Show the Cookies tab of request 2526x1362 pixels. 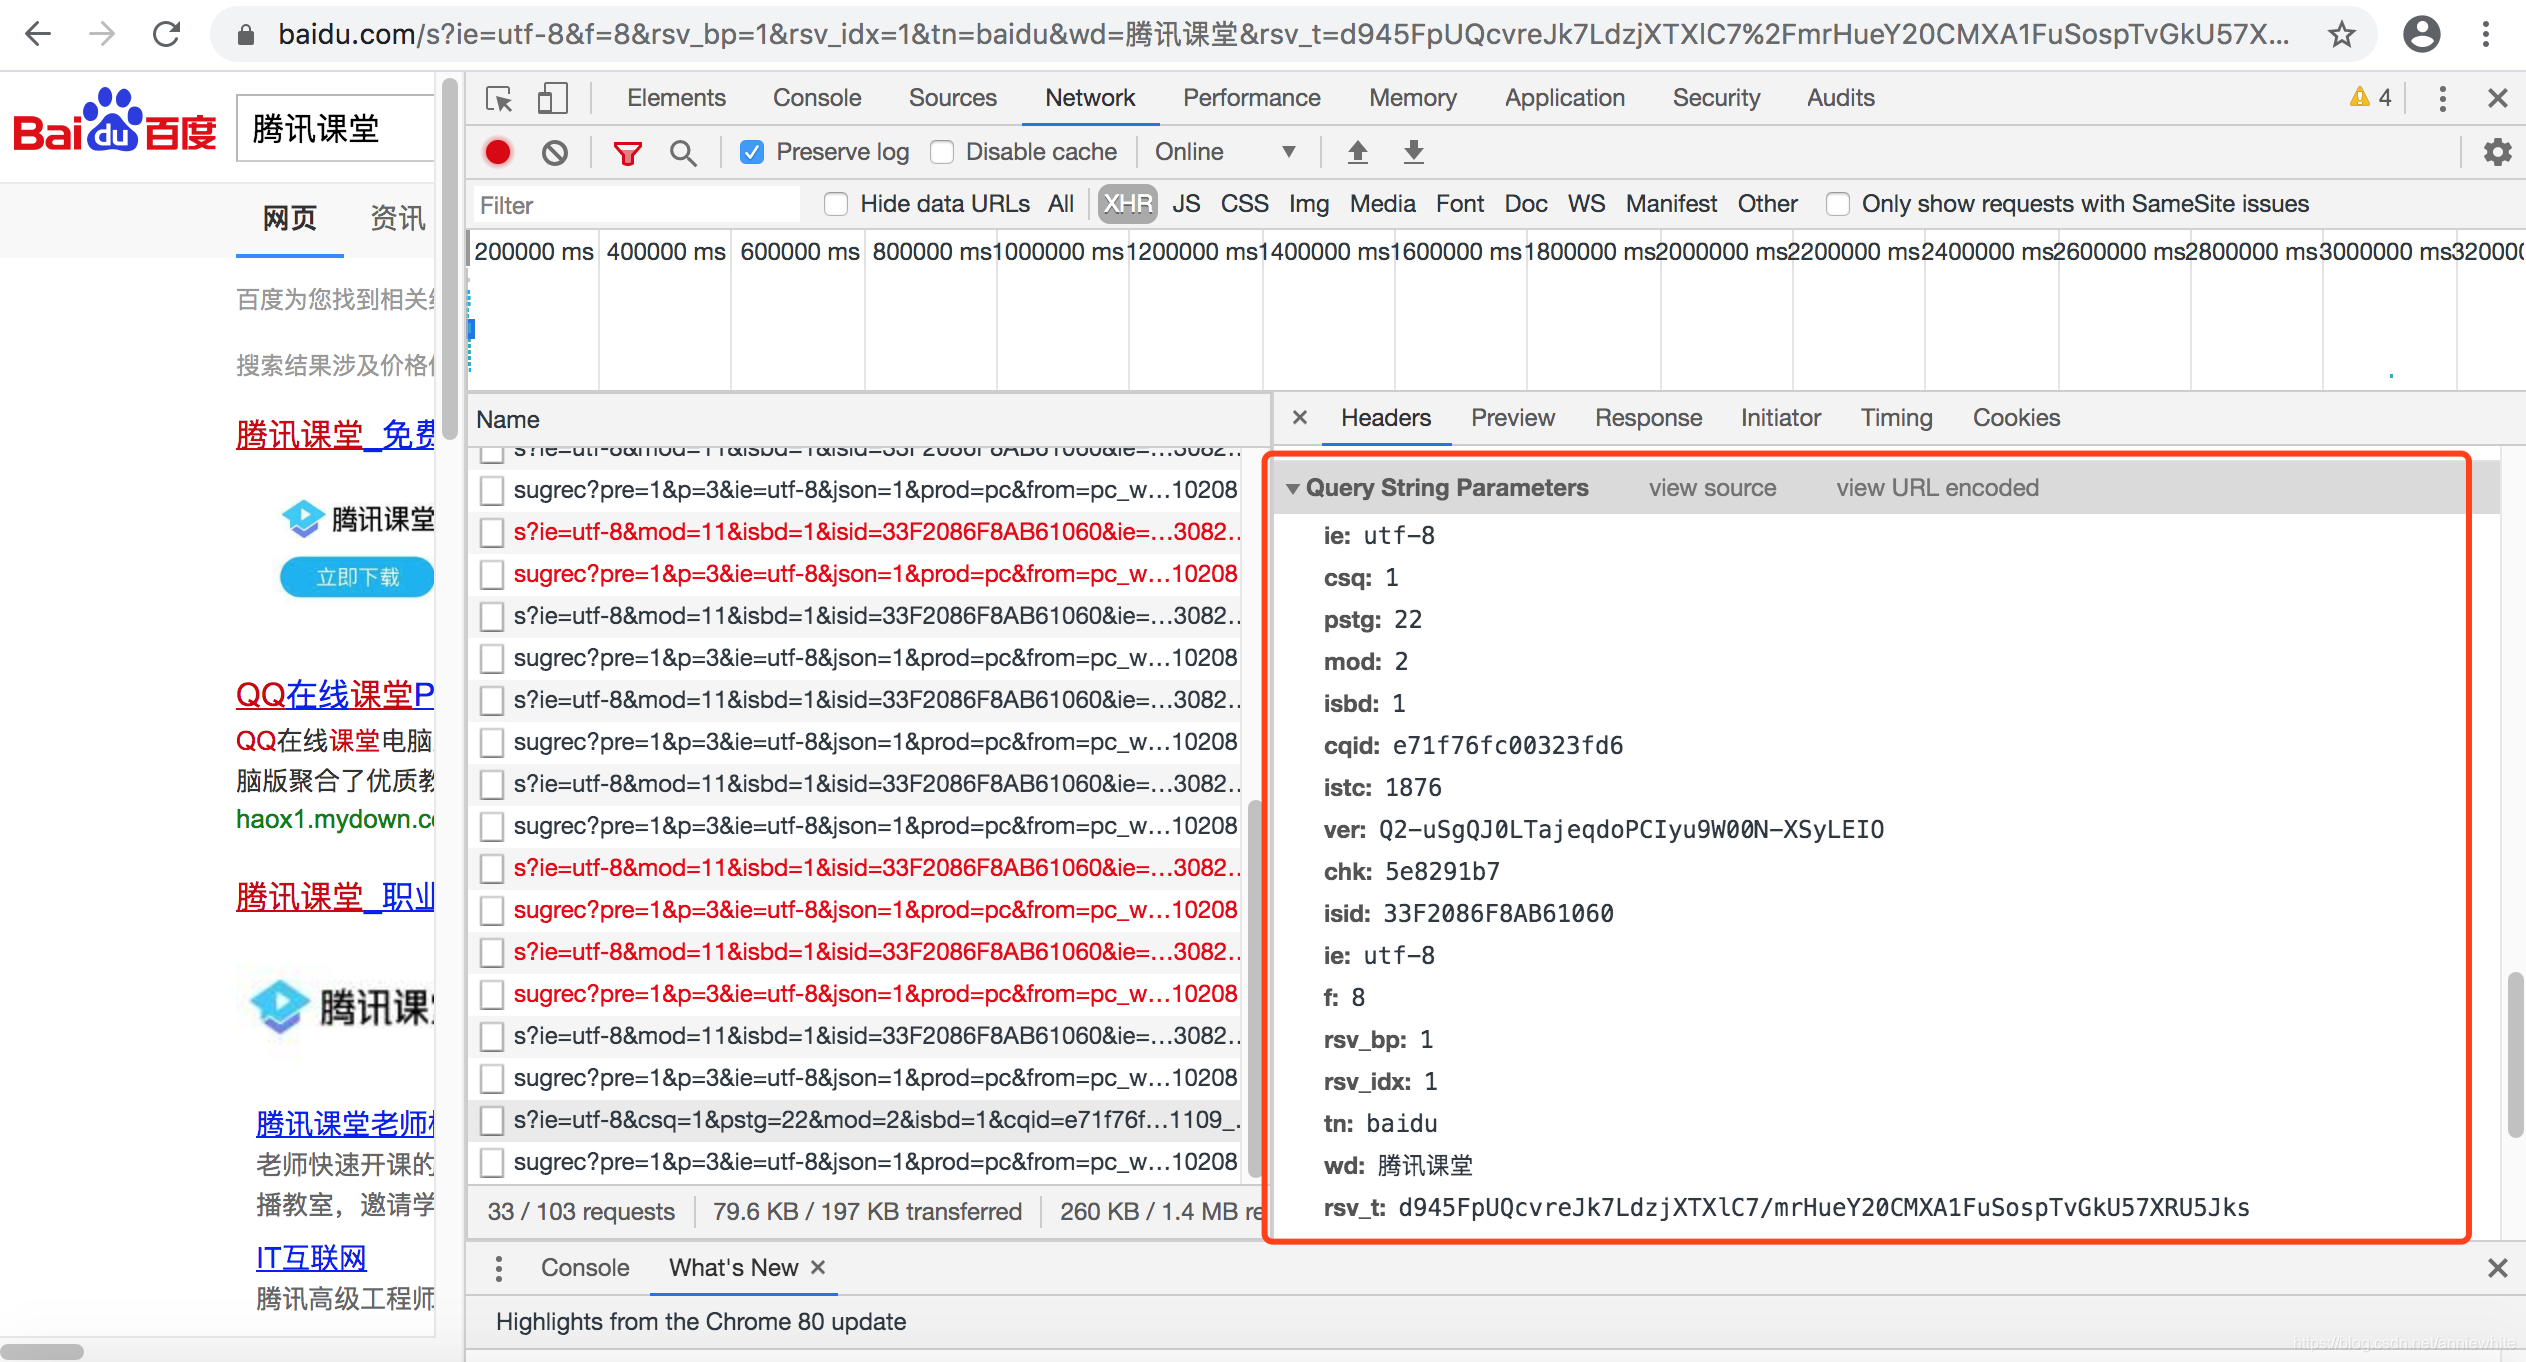pos(2016,418)
